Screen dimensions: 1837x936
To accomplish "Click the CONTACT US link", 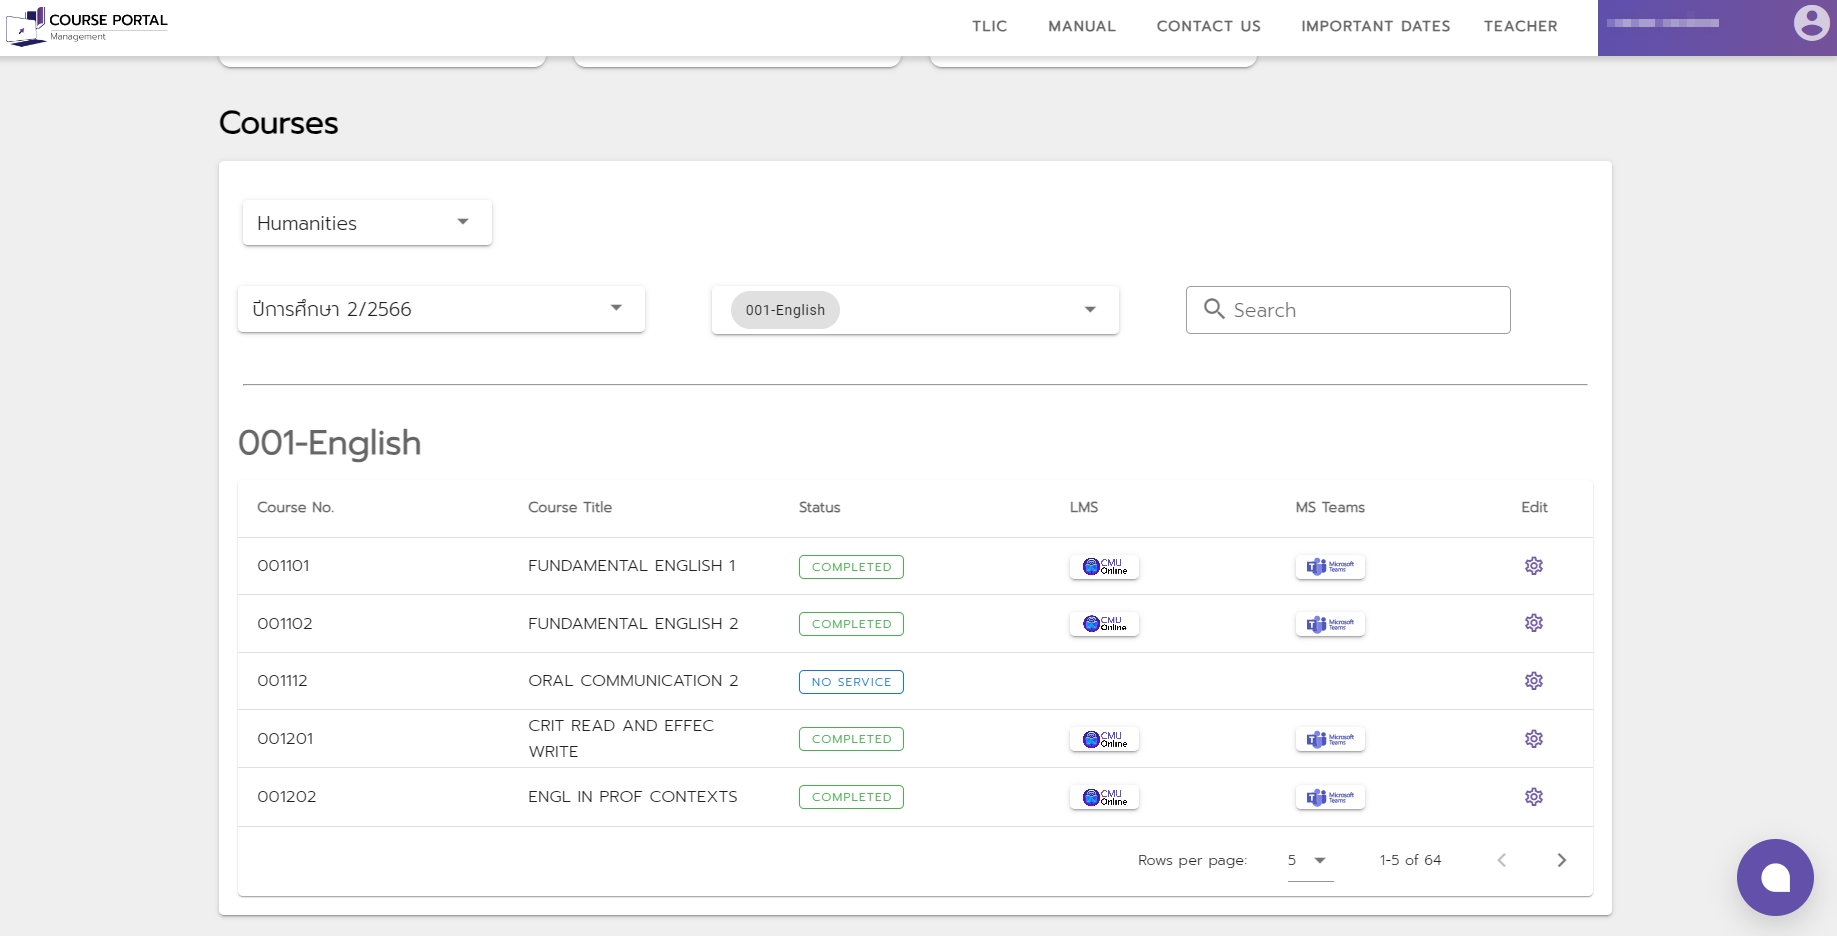I will [x=1208, y=26].
